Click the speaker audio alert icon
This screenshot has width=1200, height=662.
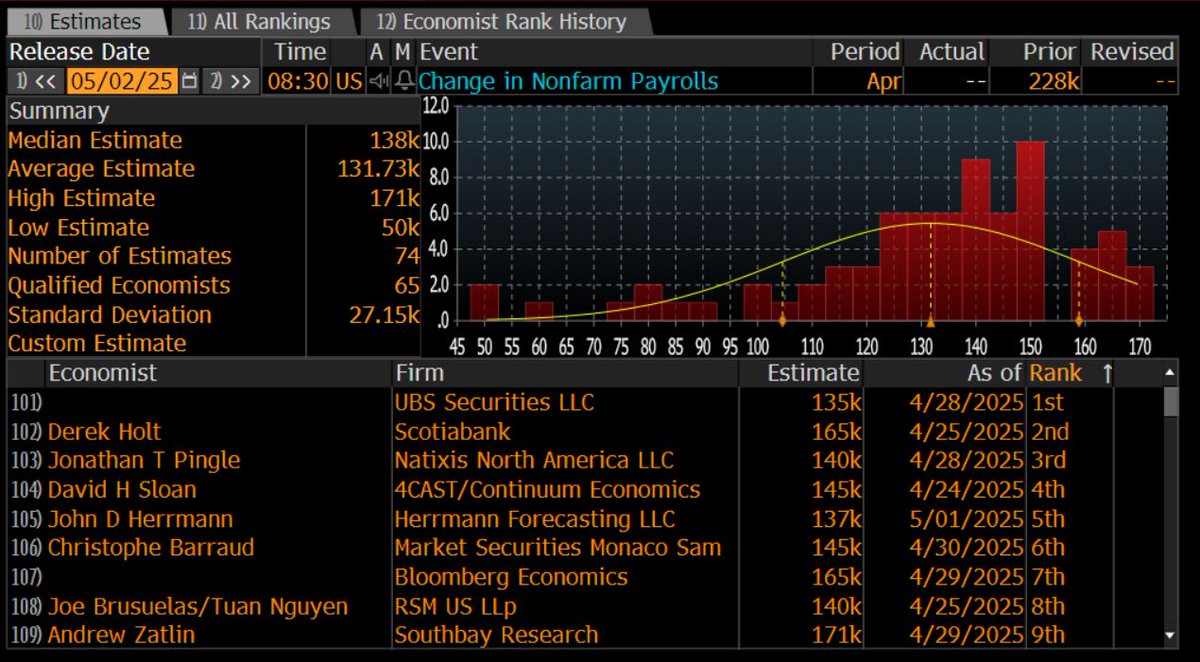coord(377,81)
